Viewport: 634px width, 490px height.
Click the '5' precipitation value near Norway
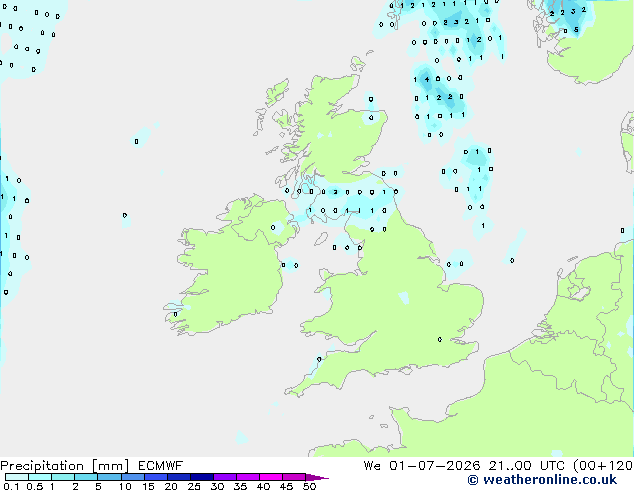(x=576, y=30)
